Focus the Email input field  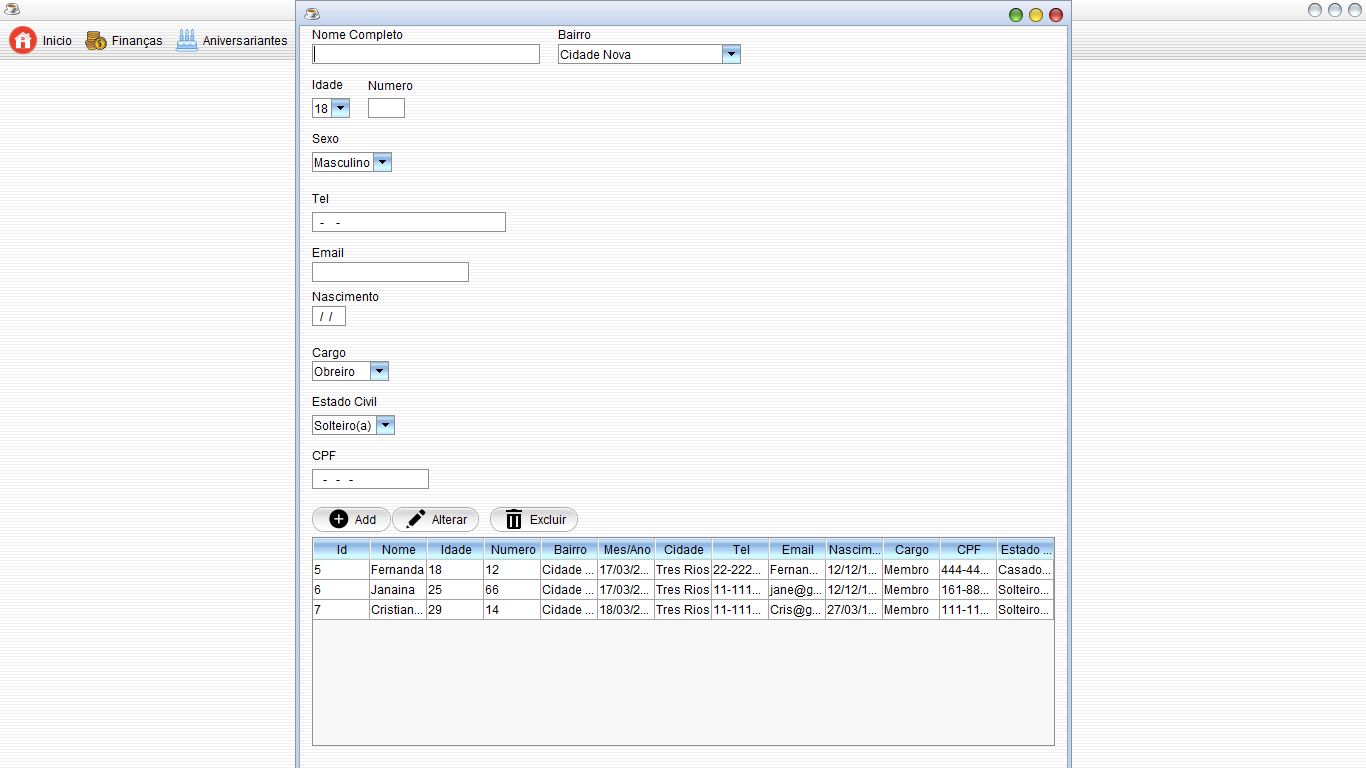click(x=390, y=272)
